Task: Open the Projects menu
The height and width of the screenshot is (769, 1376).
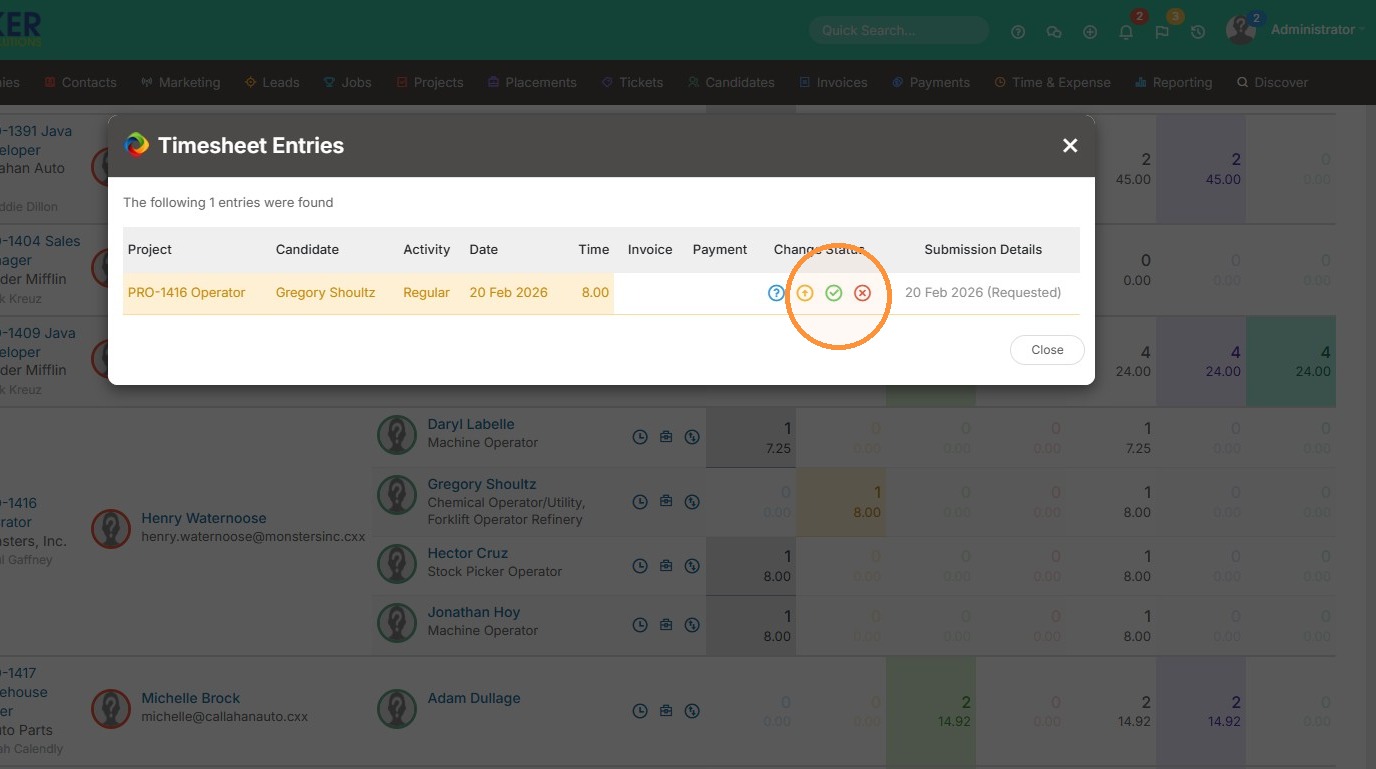Action: 429,83
